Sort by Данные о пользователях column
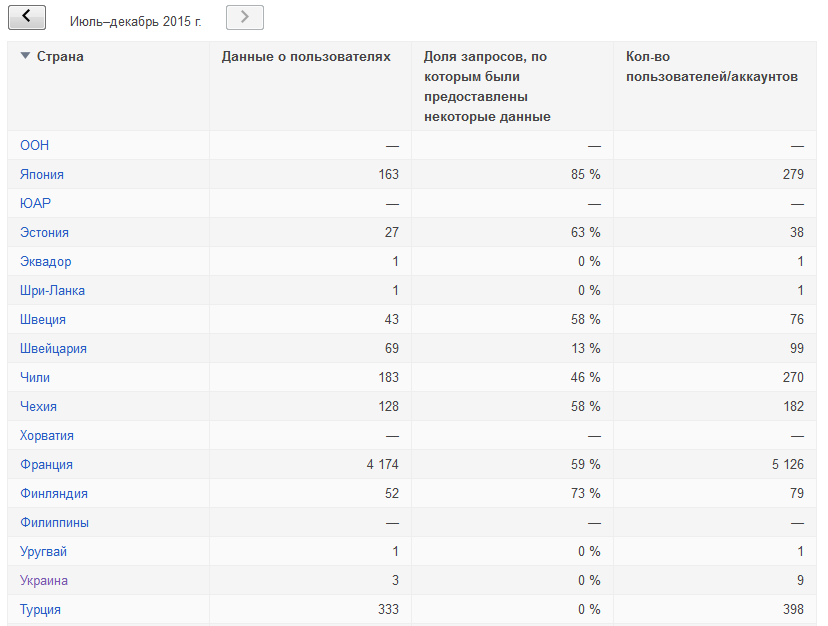The height and width of the screenshot is (626, 828). coord(306,57)
